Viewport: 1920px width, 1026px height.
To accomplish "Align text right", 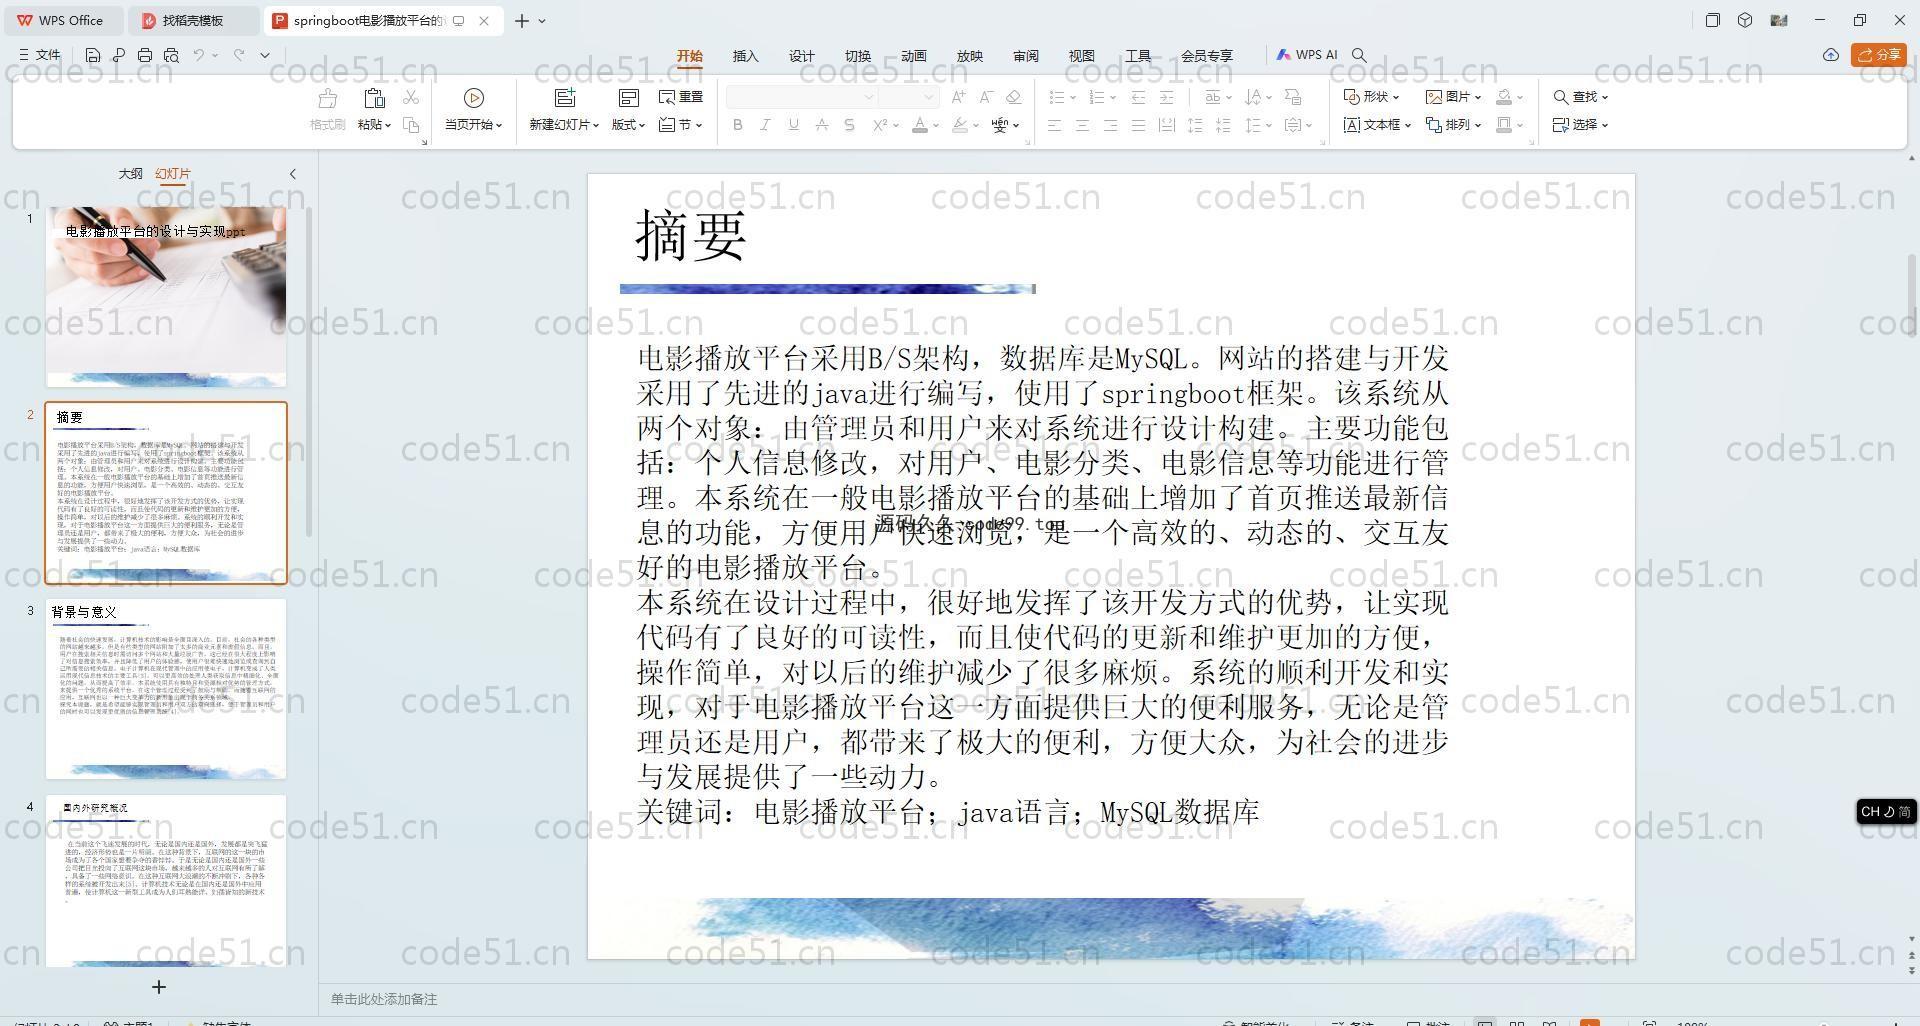I will (1110, 125).
